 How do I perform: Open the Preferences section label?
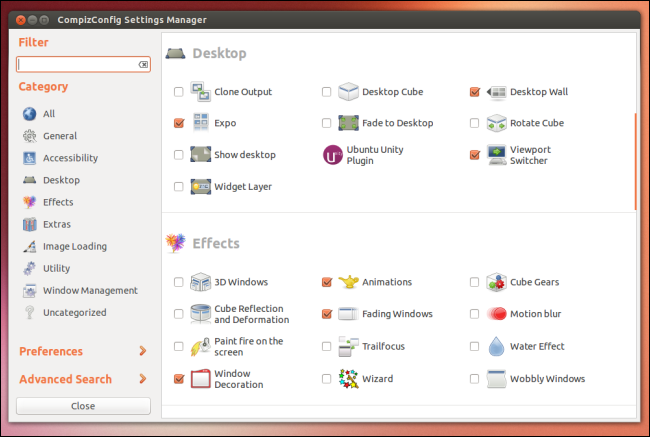51,351
